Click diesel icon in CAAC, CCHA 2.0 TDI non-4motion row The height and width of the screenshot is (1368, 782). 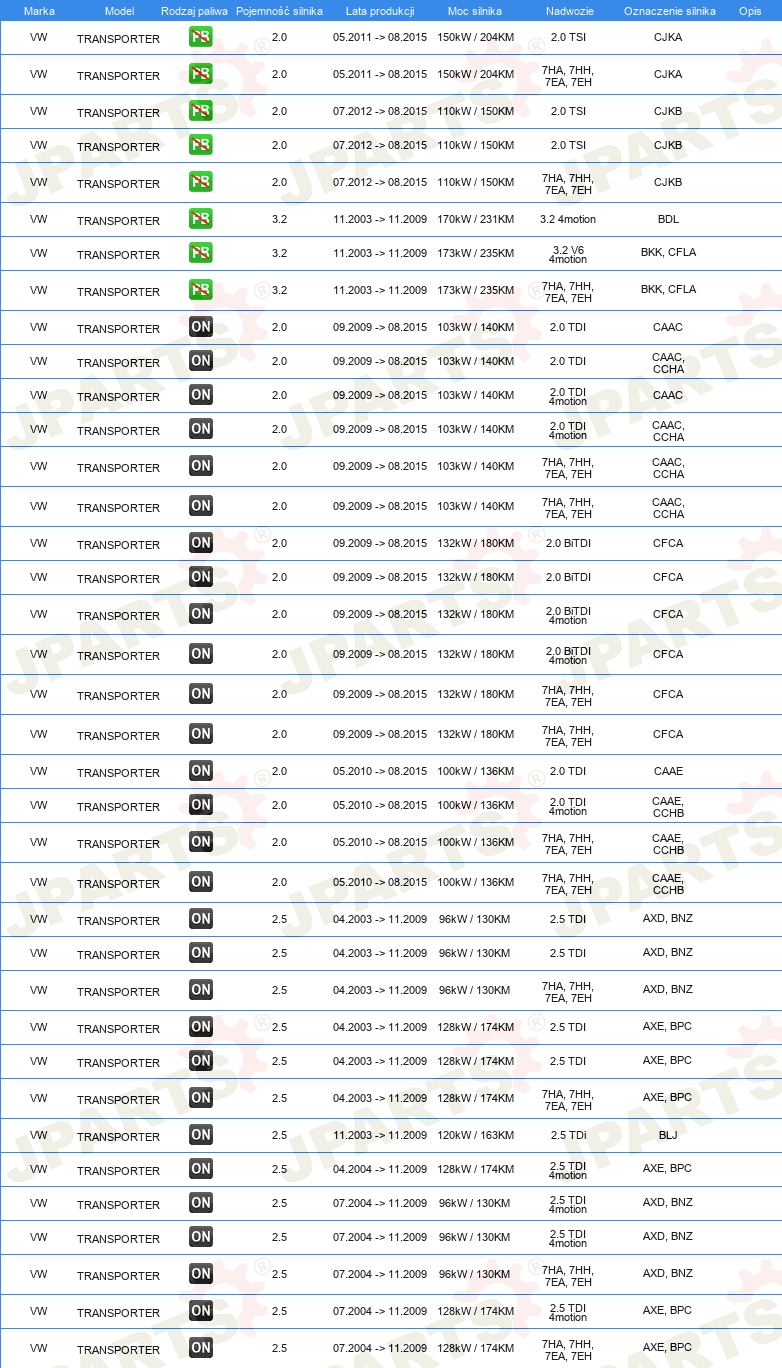coord(201,361)
